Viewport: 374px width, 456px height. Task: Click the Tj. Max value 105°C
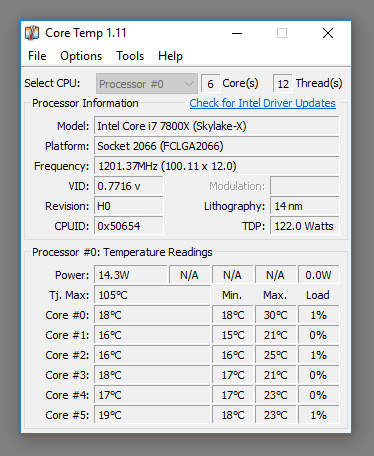click(x=152, y=295)
